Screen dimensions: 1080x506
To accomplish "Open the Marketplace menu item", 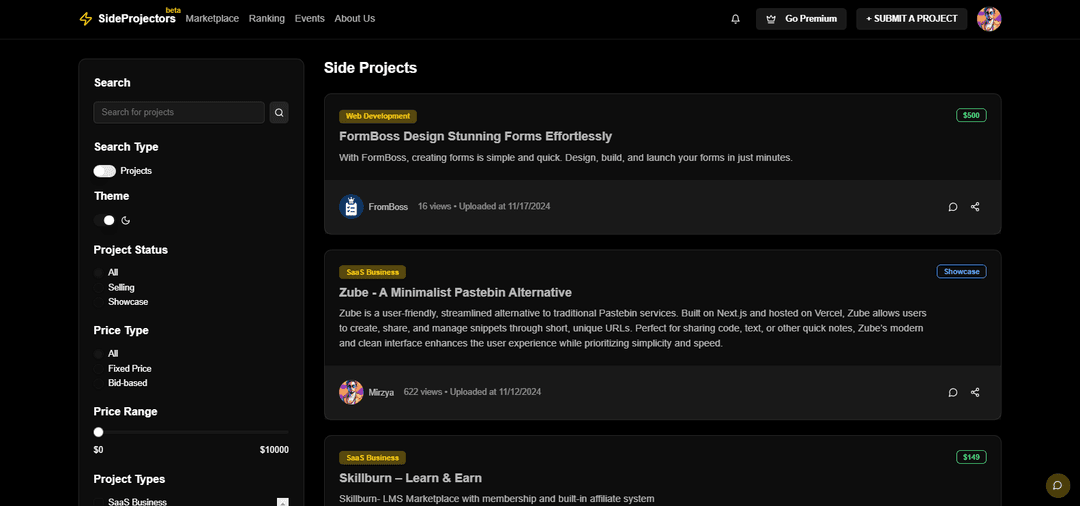I will [212, 19].
